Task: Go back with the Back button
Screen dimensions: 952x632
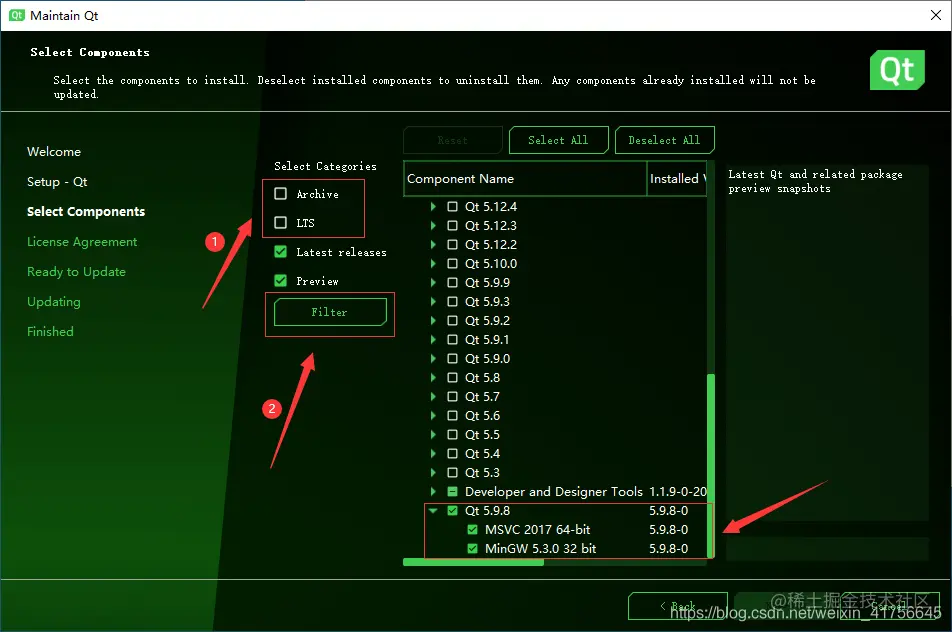Action: click(x=678, y=606)
